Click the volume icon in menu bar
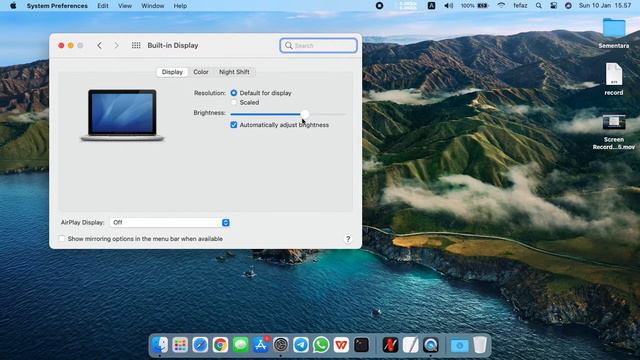This screenshot has height=360, width=640. click(x=448, y=6)
